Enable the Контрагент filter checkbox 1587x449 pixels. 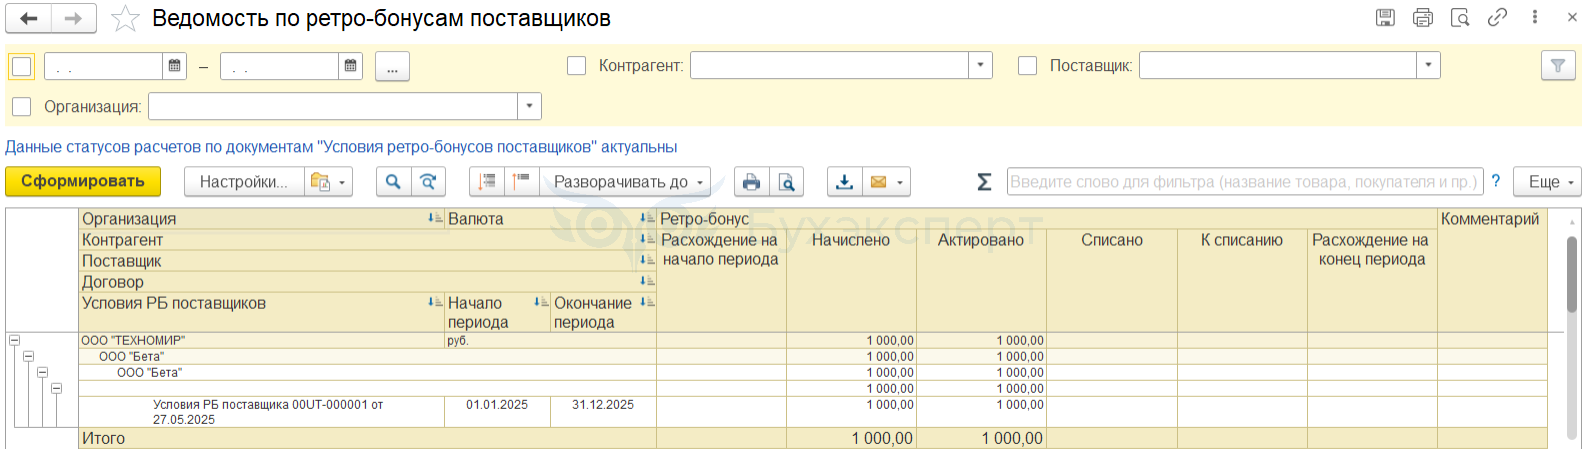tap(576, 66)
